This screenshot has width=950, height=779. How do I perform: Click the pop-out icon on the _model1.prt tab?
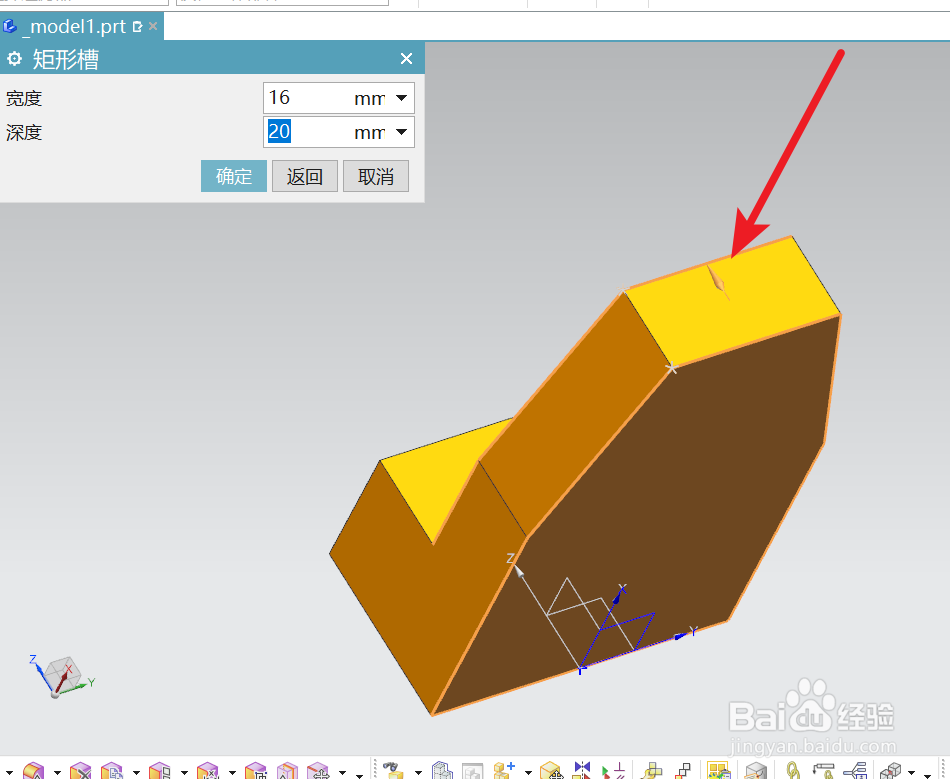(x=138, y=27)
